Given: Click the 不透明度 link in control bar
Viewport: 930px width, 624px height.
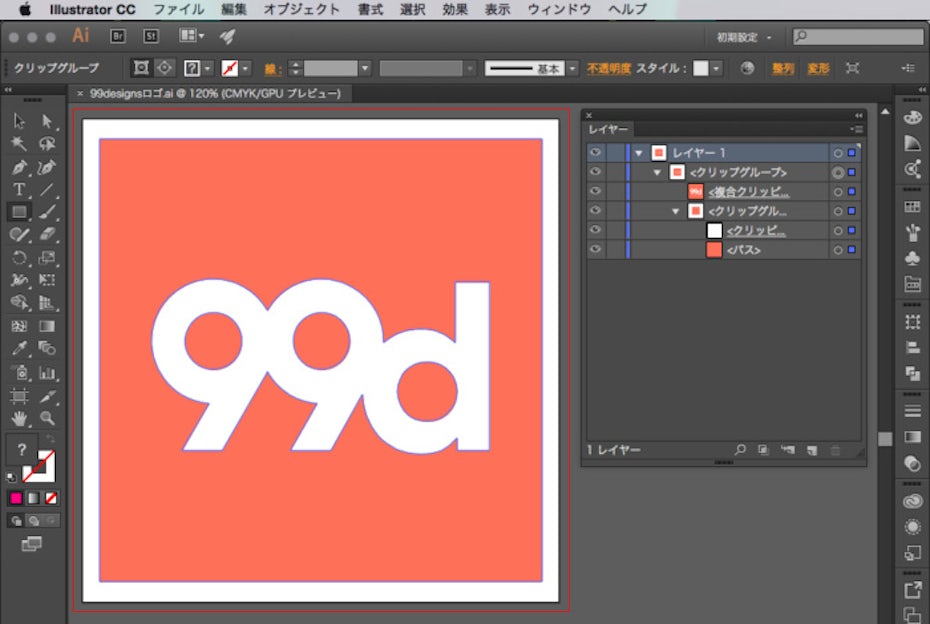Looking at the screenshot, I should click(608, 69).
